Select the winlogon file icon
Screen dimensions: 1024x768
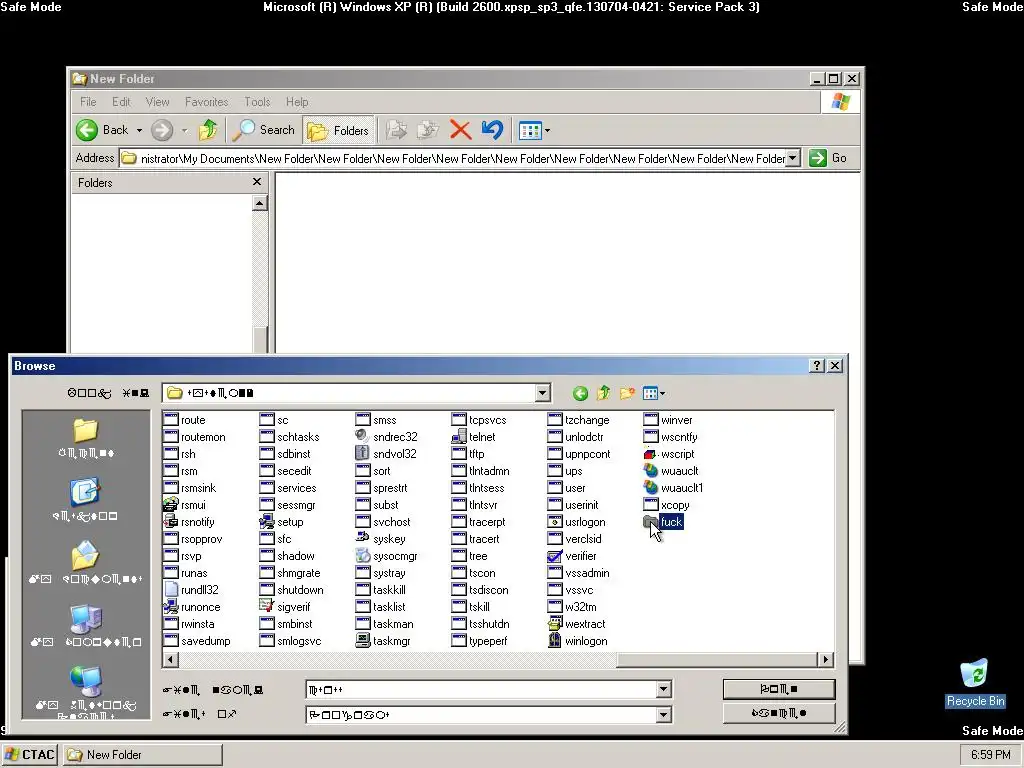(x=555, y=640)
